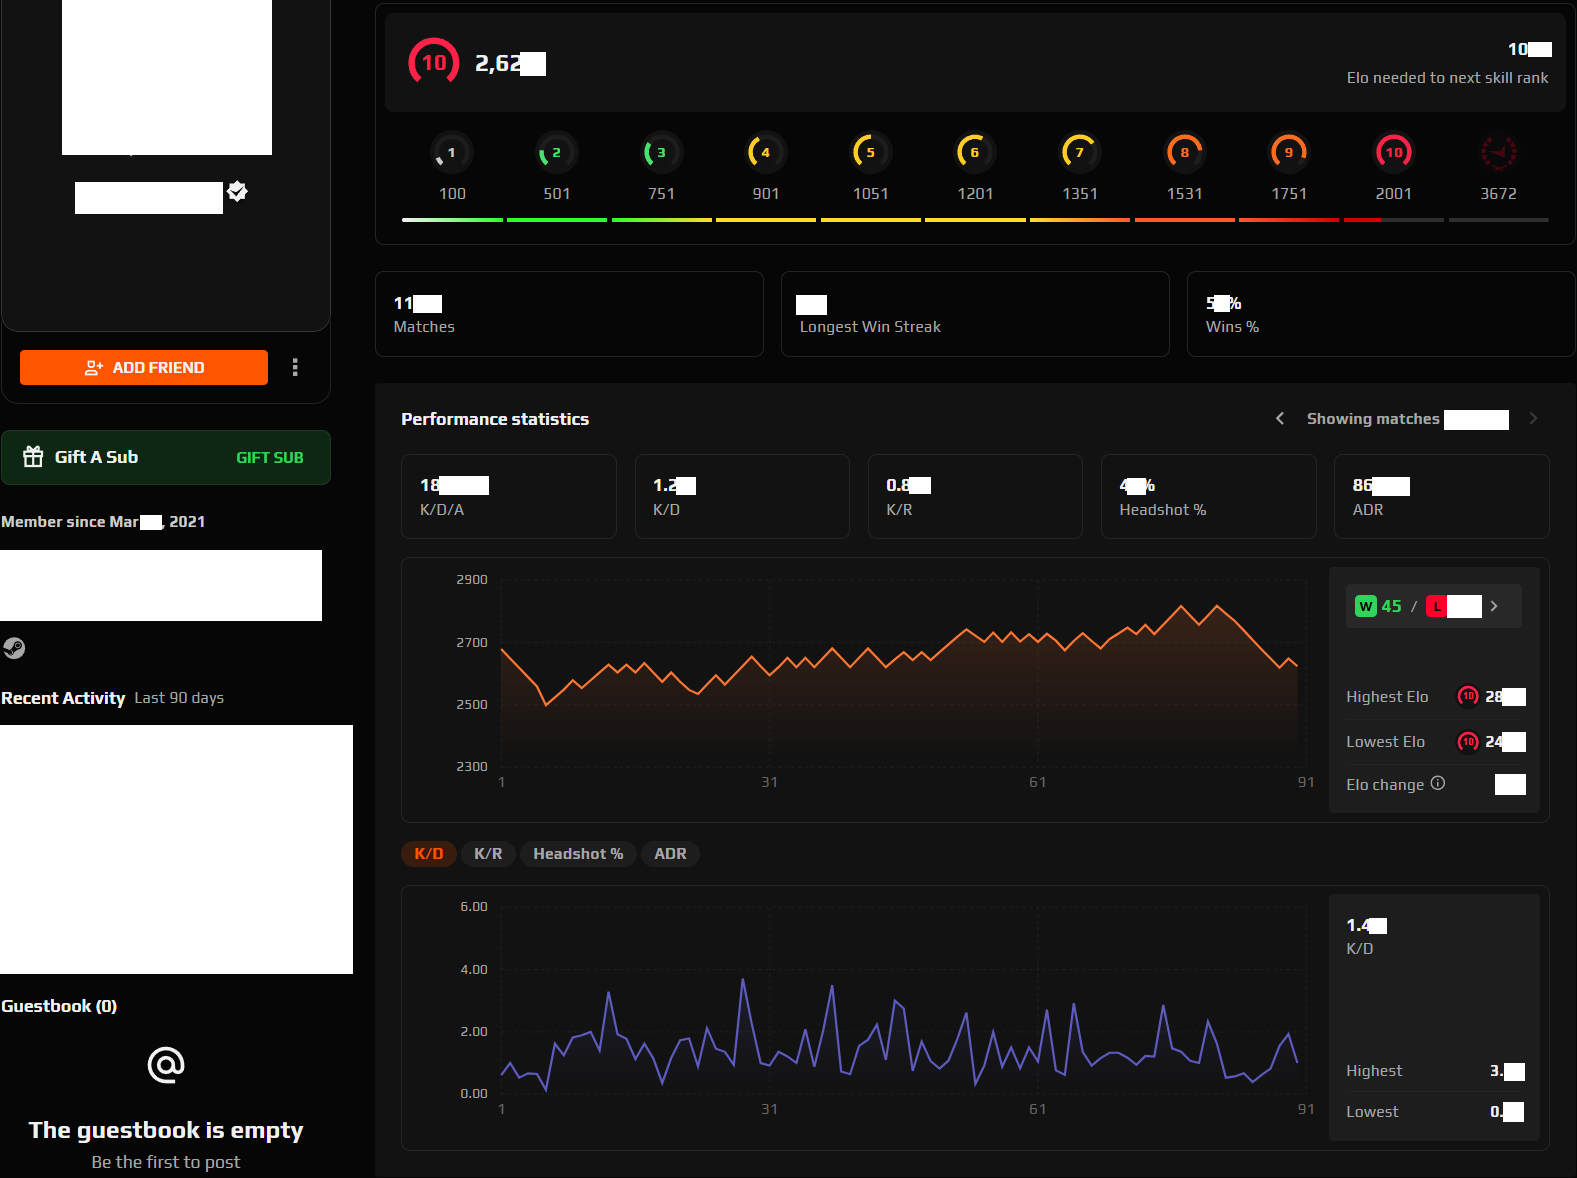Switch chart to Headshot % metric
The width and height of the screenshot is (1577, 1178).
tap(578, 853)
